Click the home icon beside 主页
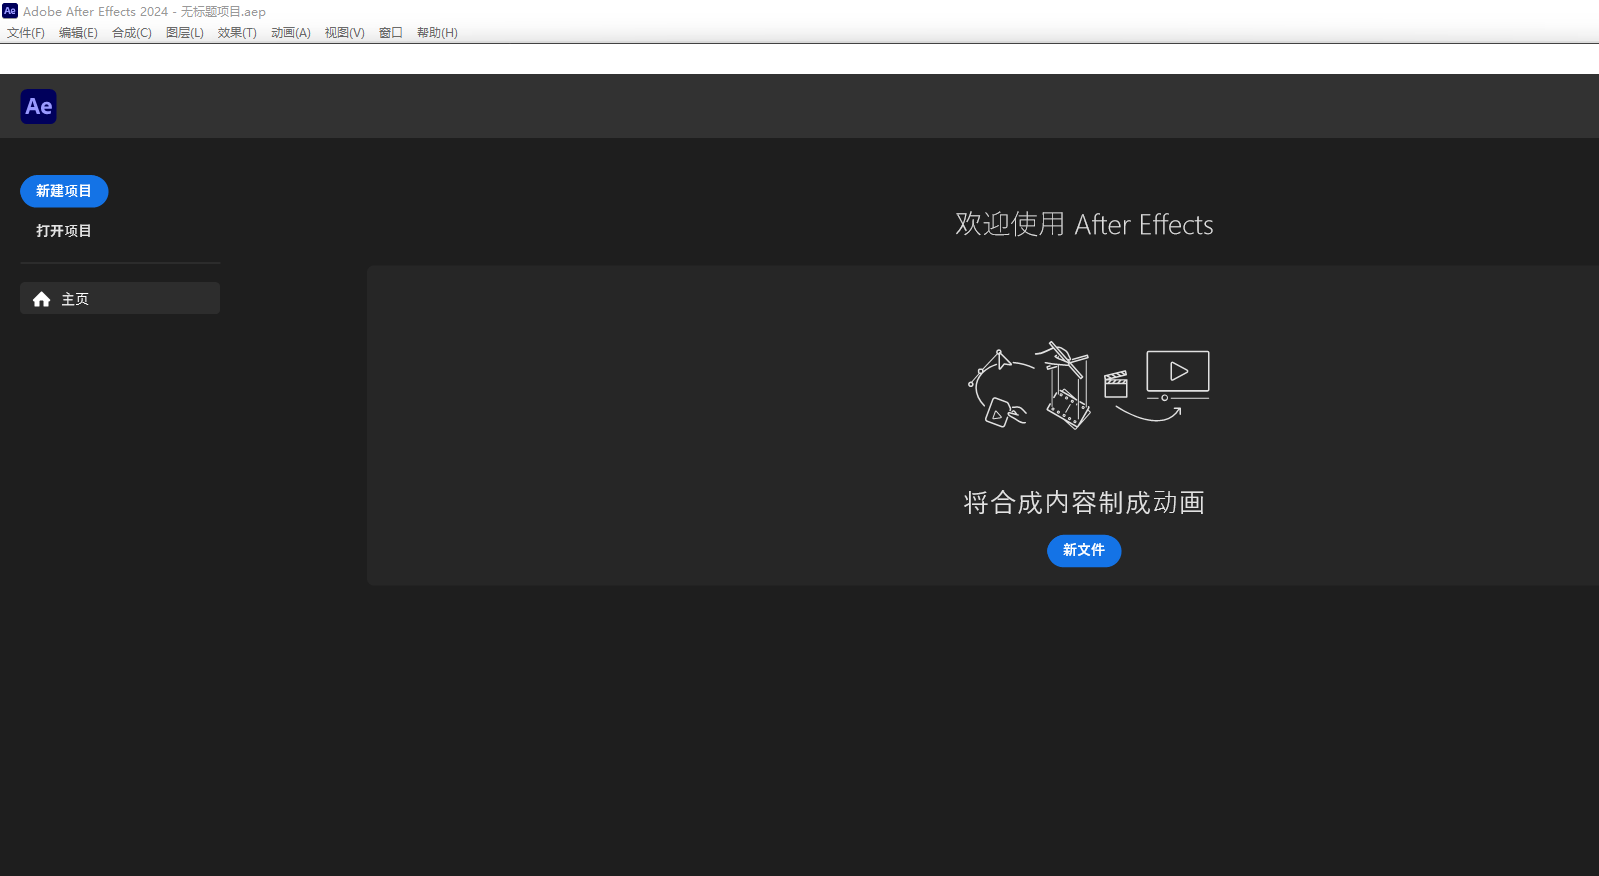The height and width of the screenshot is (876, 1599). (41, 299)
